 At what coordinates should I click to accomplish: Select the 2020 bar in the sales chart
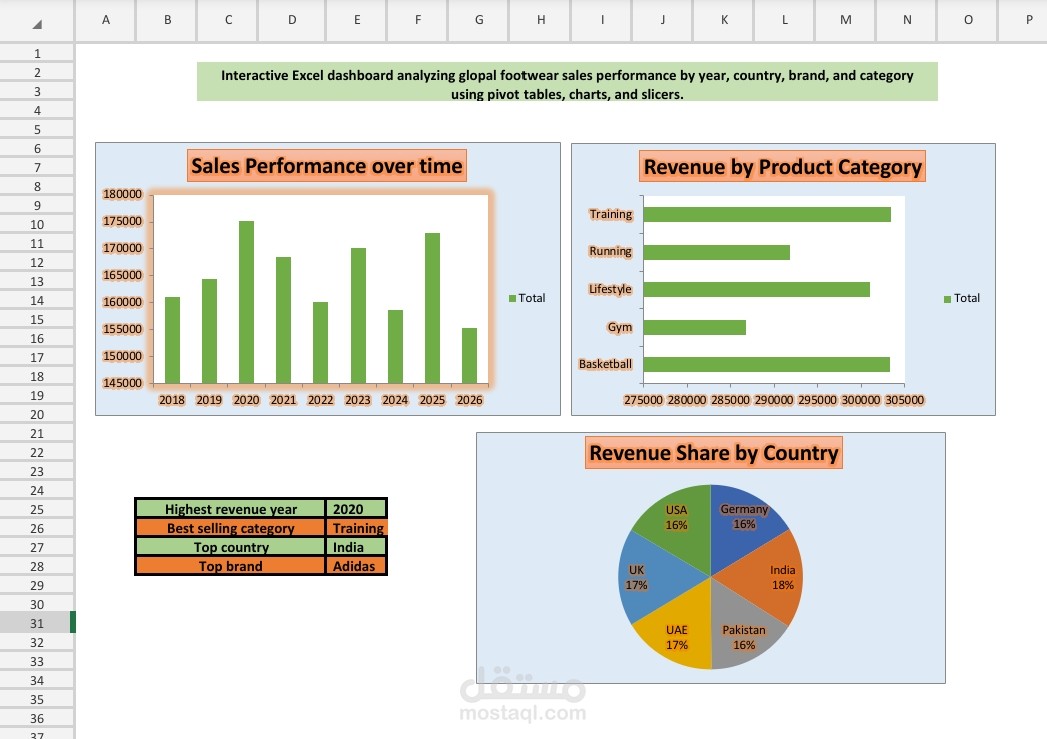point(245,300)
